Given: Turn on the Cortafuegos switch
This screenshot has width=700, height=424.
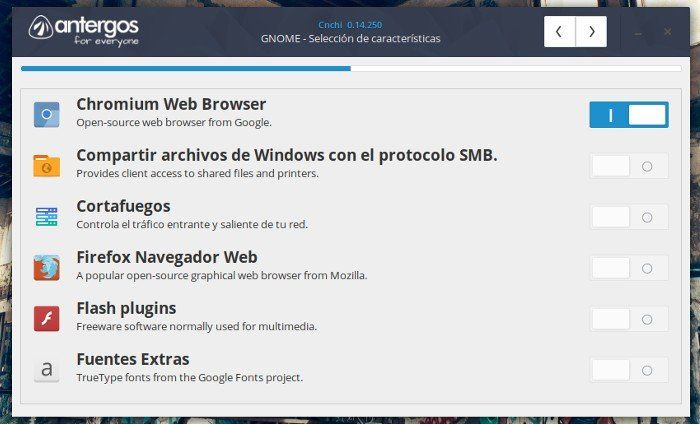Looking at the screenshot, I should 628,217.
